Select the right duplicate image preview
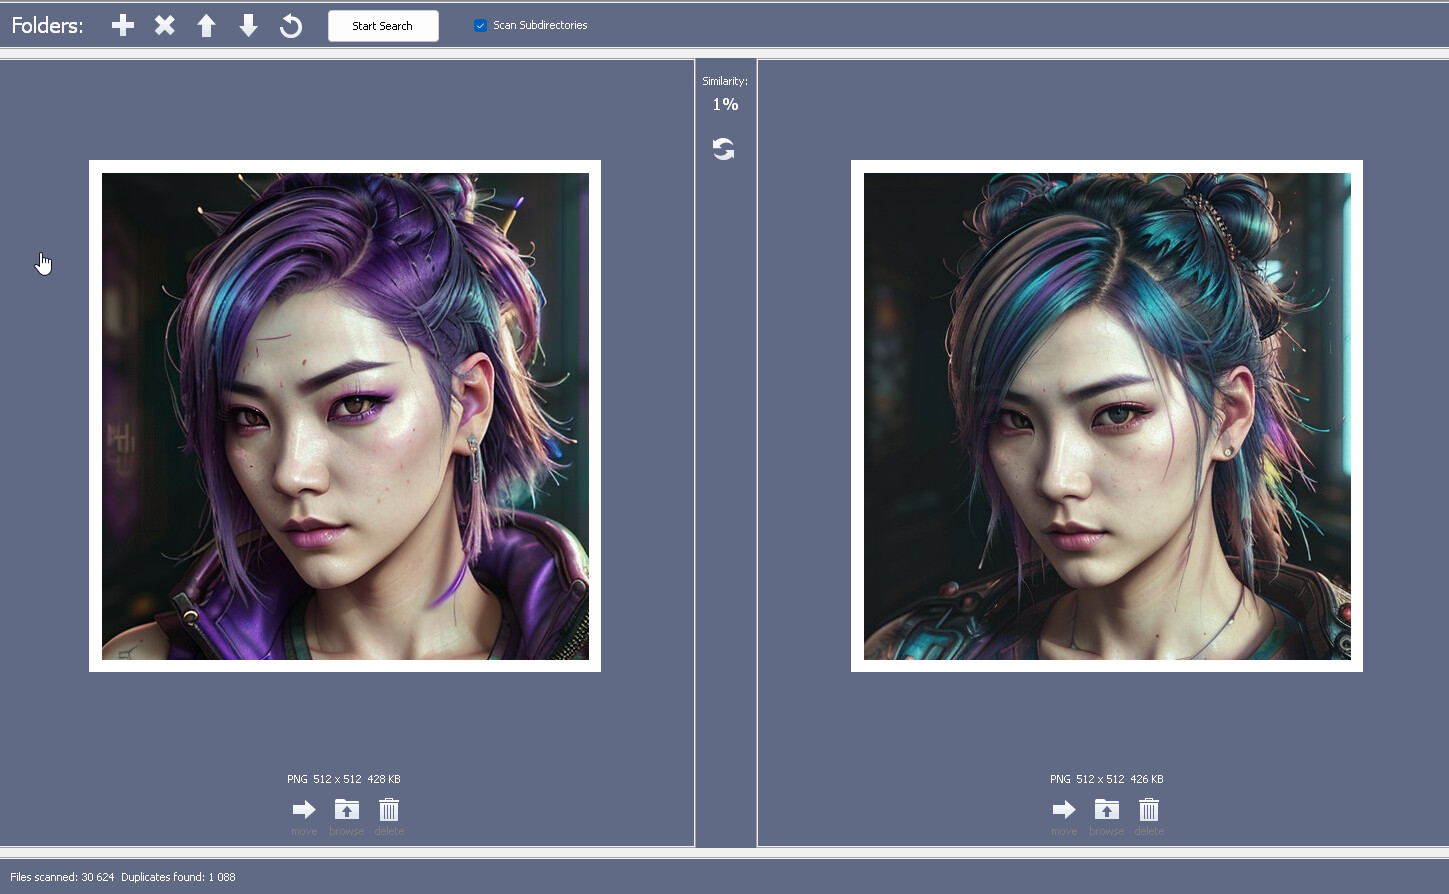This screenshot has width=1449, height=894. click(x=1106, y=416)
